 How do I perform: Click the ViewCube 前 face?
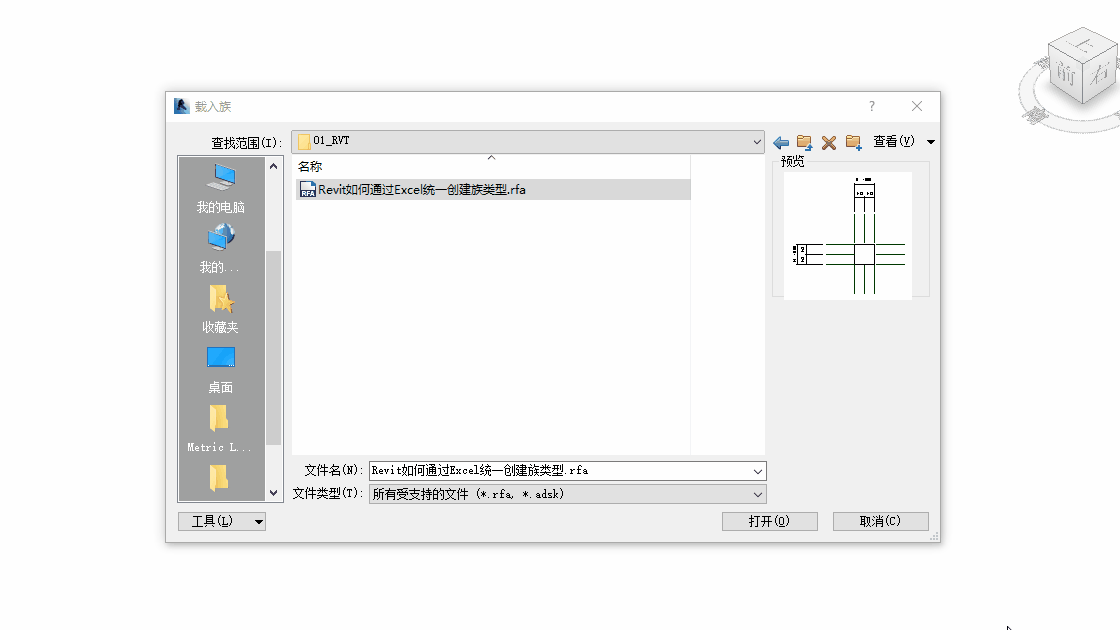[x=1066, y=73]
